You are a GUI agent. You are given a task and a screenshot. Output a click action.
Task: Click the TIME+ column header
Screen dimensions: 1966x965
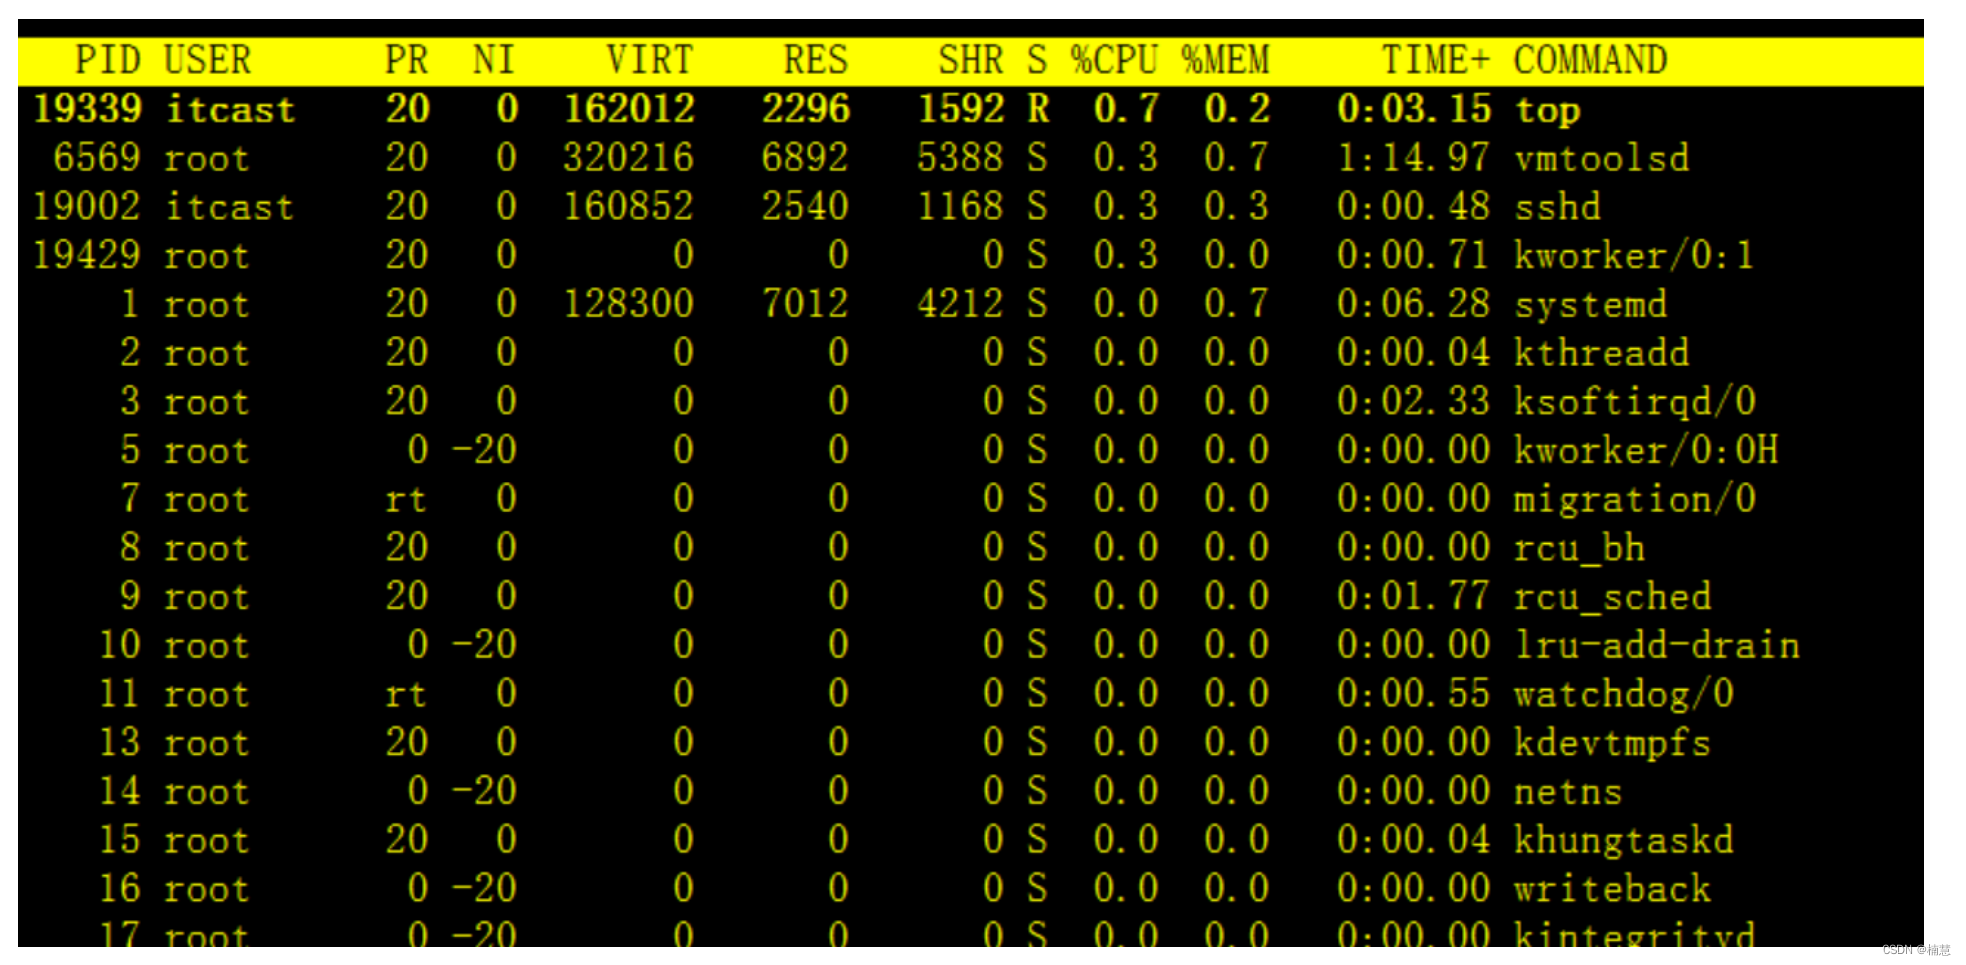click(1435, 60)
